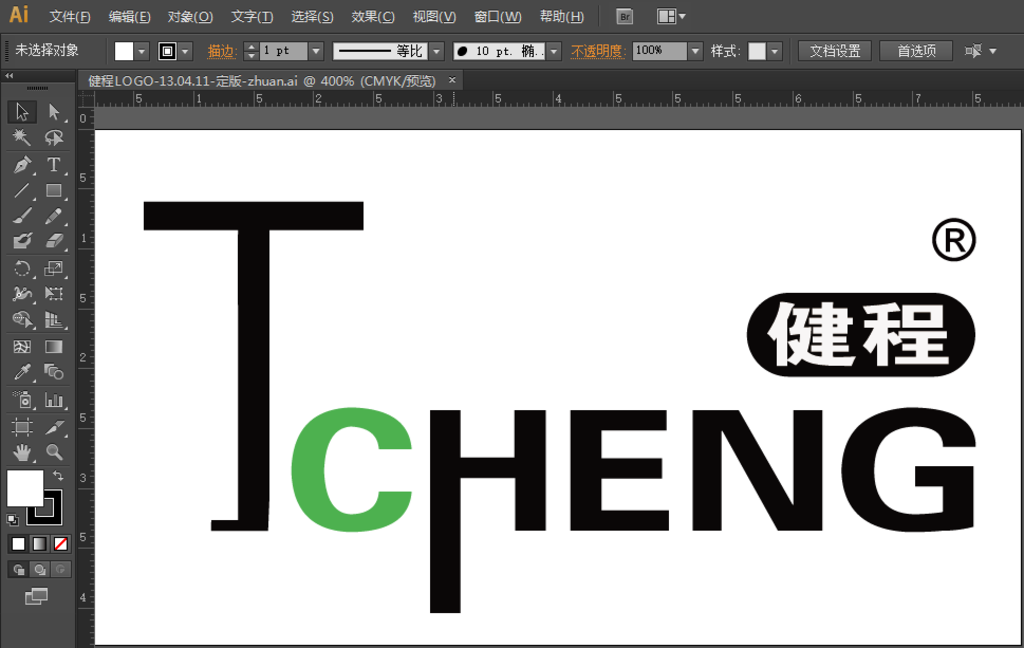Open the brush definition dropdown
This screenshot has width=1024, height=648.
click(x=554, y=51)
